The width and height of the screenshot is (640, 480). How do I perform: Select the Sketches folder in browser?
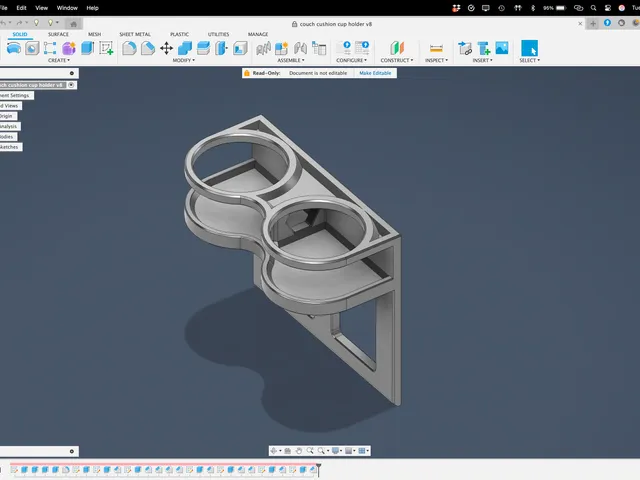pyautogui.click(x=9, y=147)
